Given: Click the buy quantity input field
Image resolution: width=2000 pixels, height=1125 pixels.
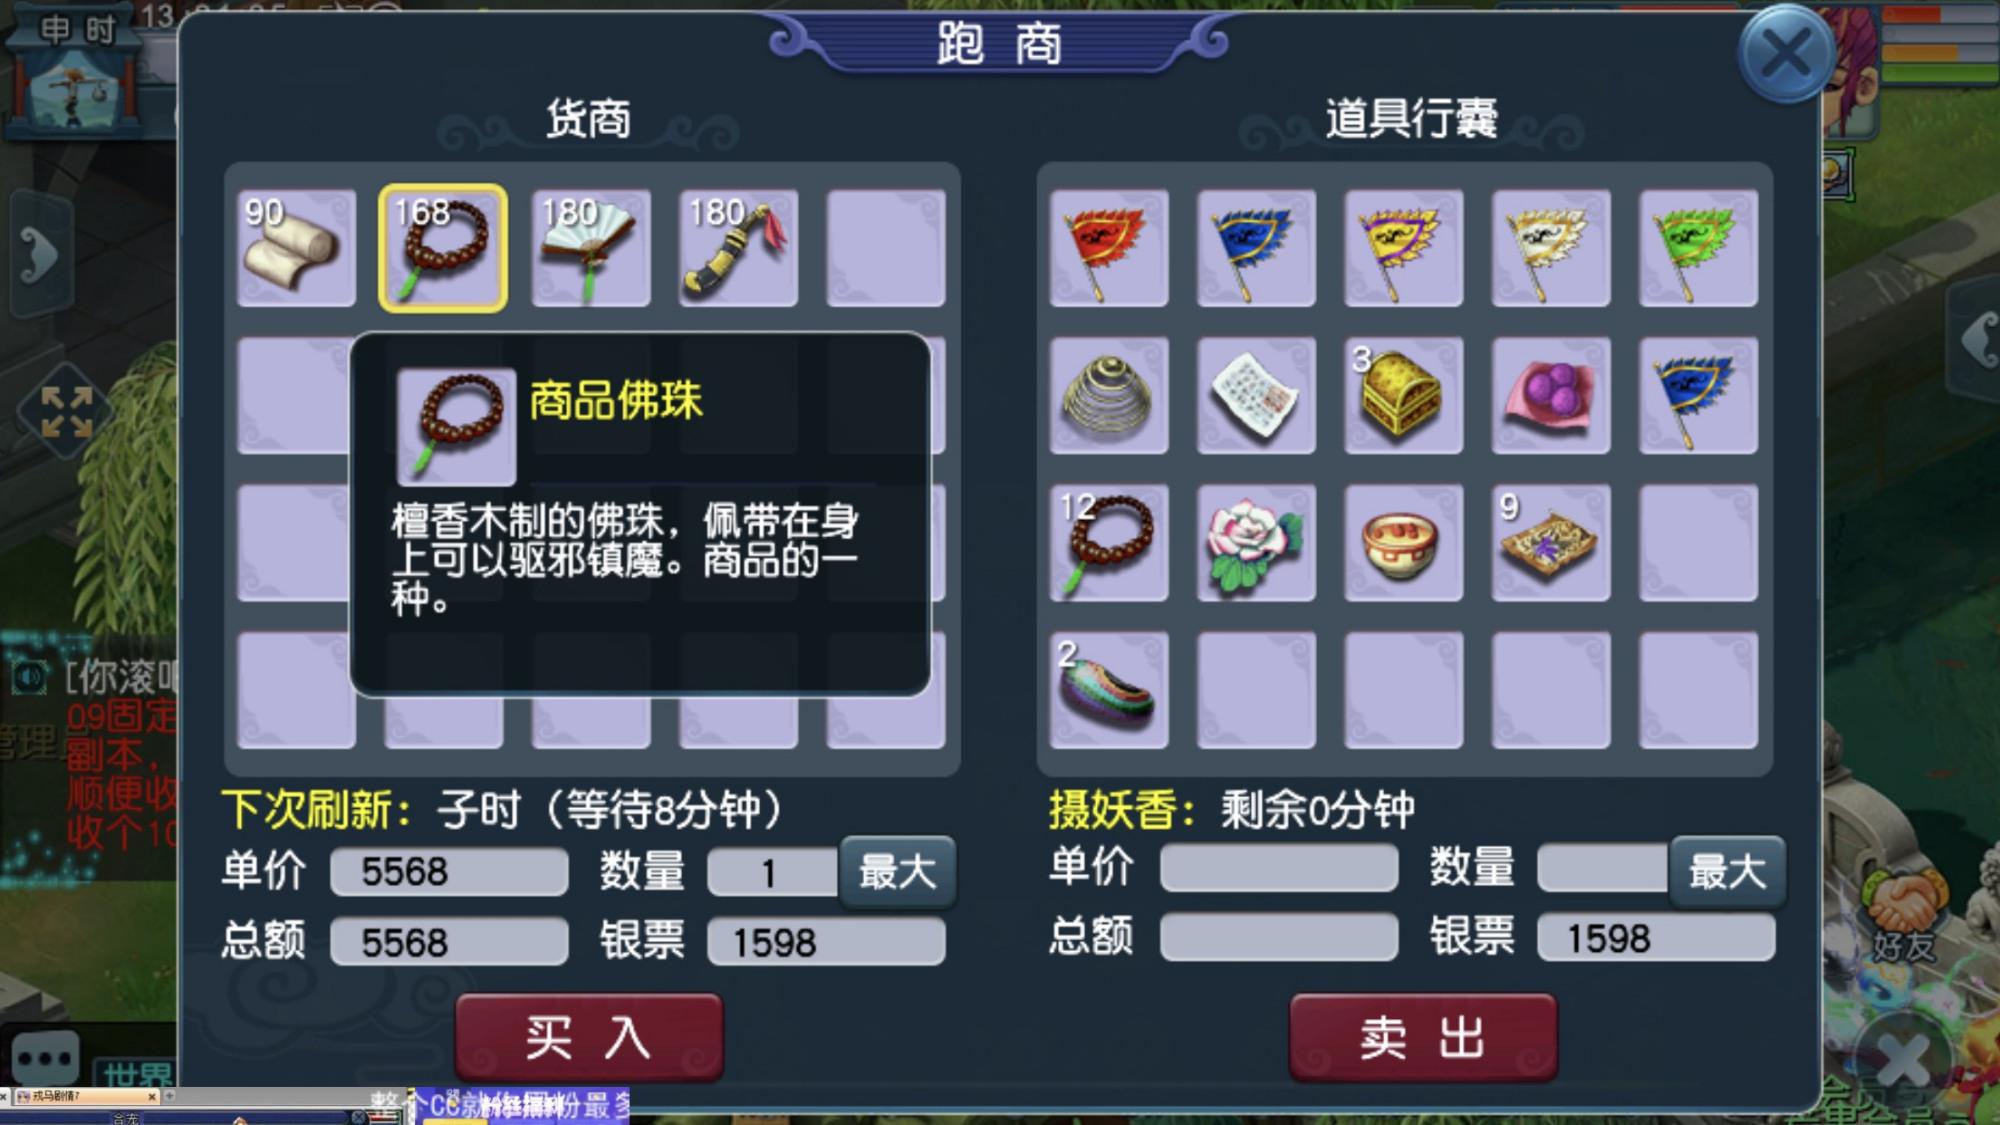Looking at the screenshot, I should click(x=772, y=872).
